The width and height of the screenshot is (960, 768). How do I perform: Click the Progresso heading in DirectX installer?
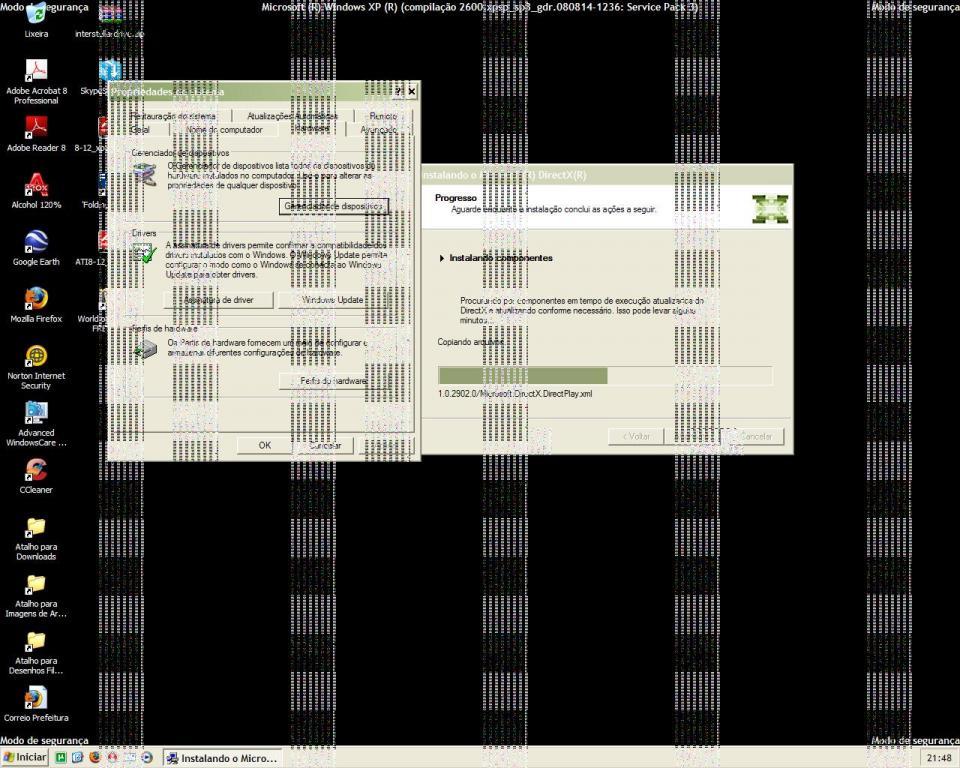[x=456, y=198]
